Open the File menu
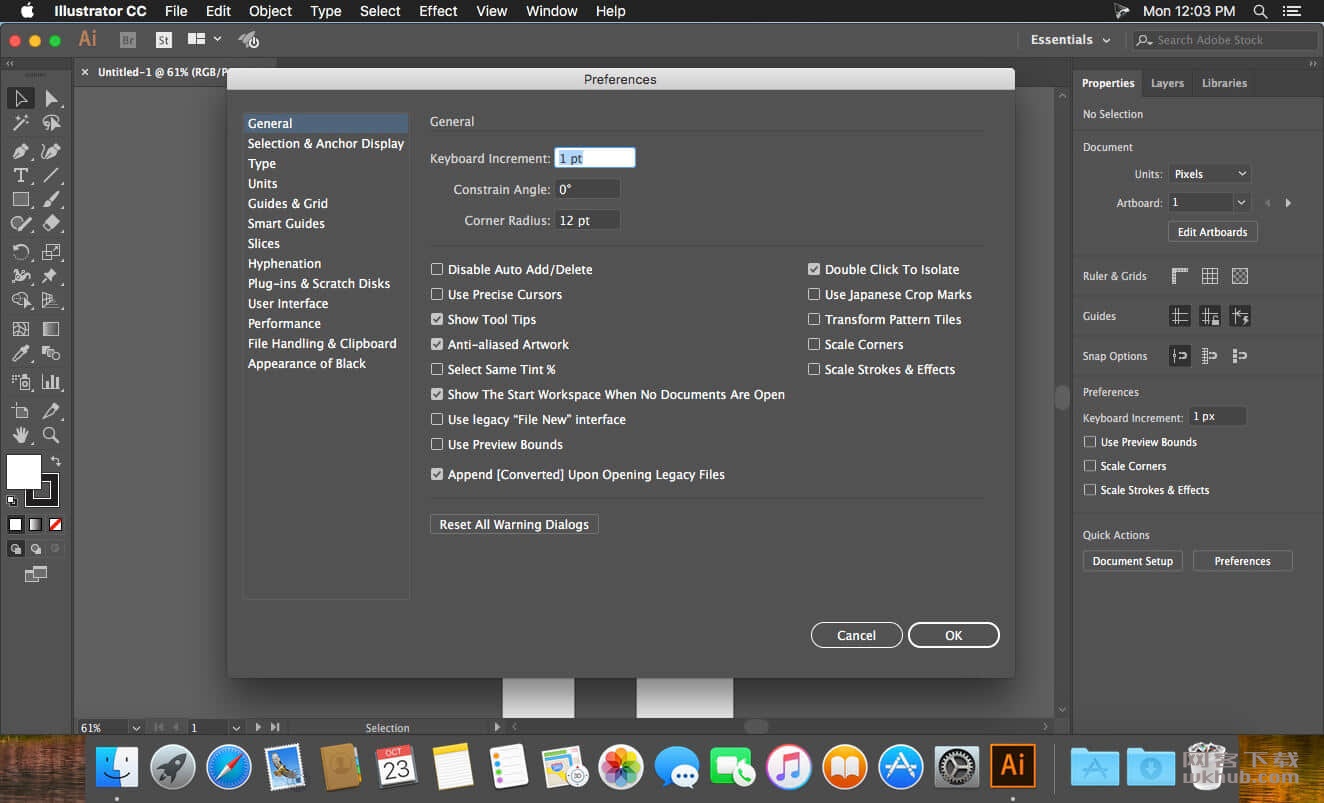 [176, 11]
